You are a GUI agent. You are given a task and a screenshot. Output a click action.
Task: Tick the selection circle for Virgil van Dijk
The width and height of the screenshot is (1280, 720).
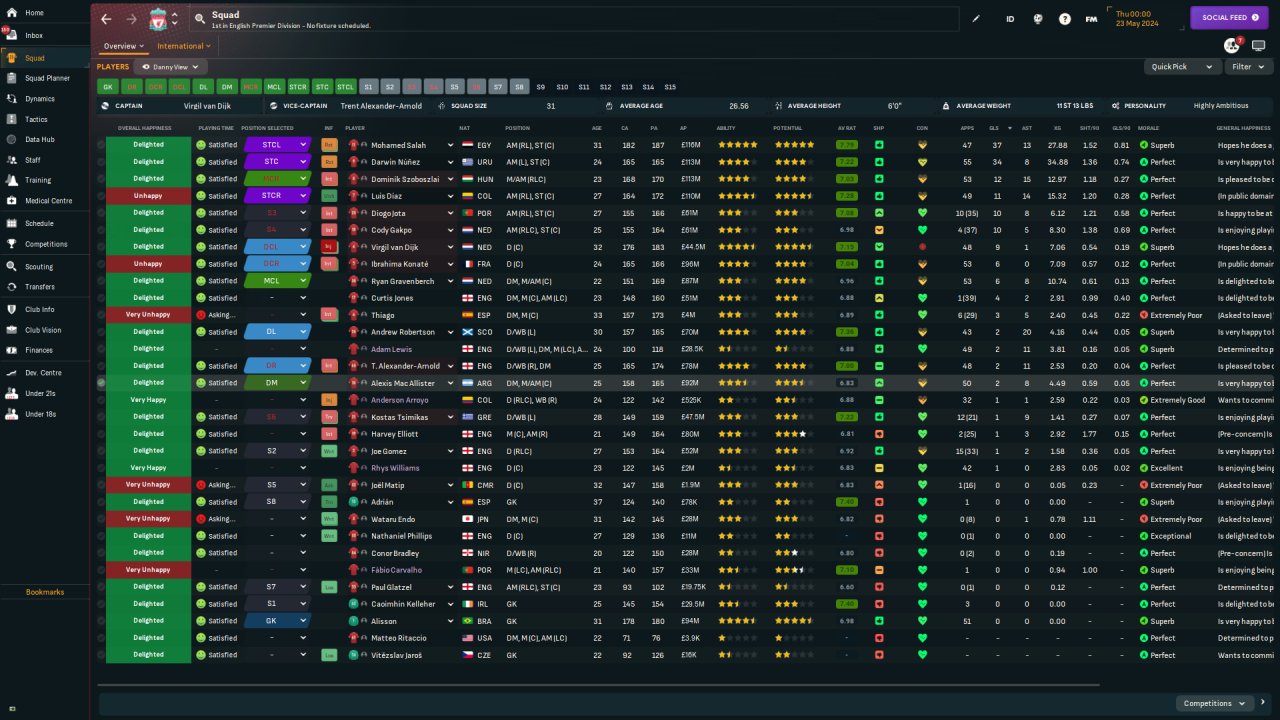[101, 247]
